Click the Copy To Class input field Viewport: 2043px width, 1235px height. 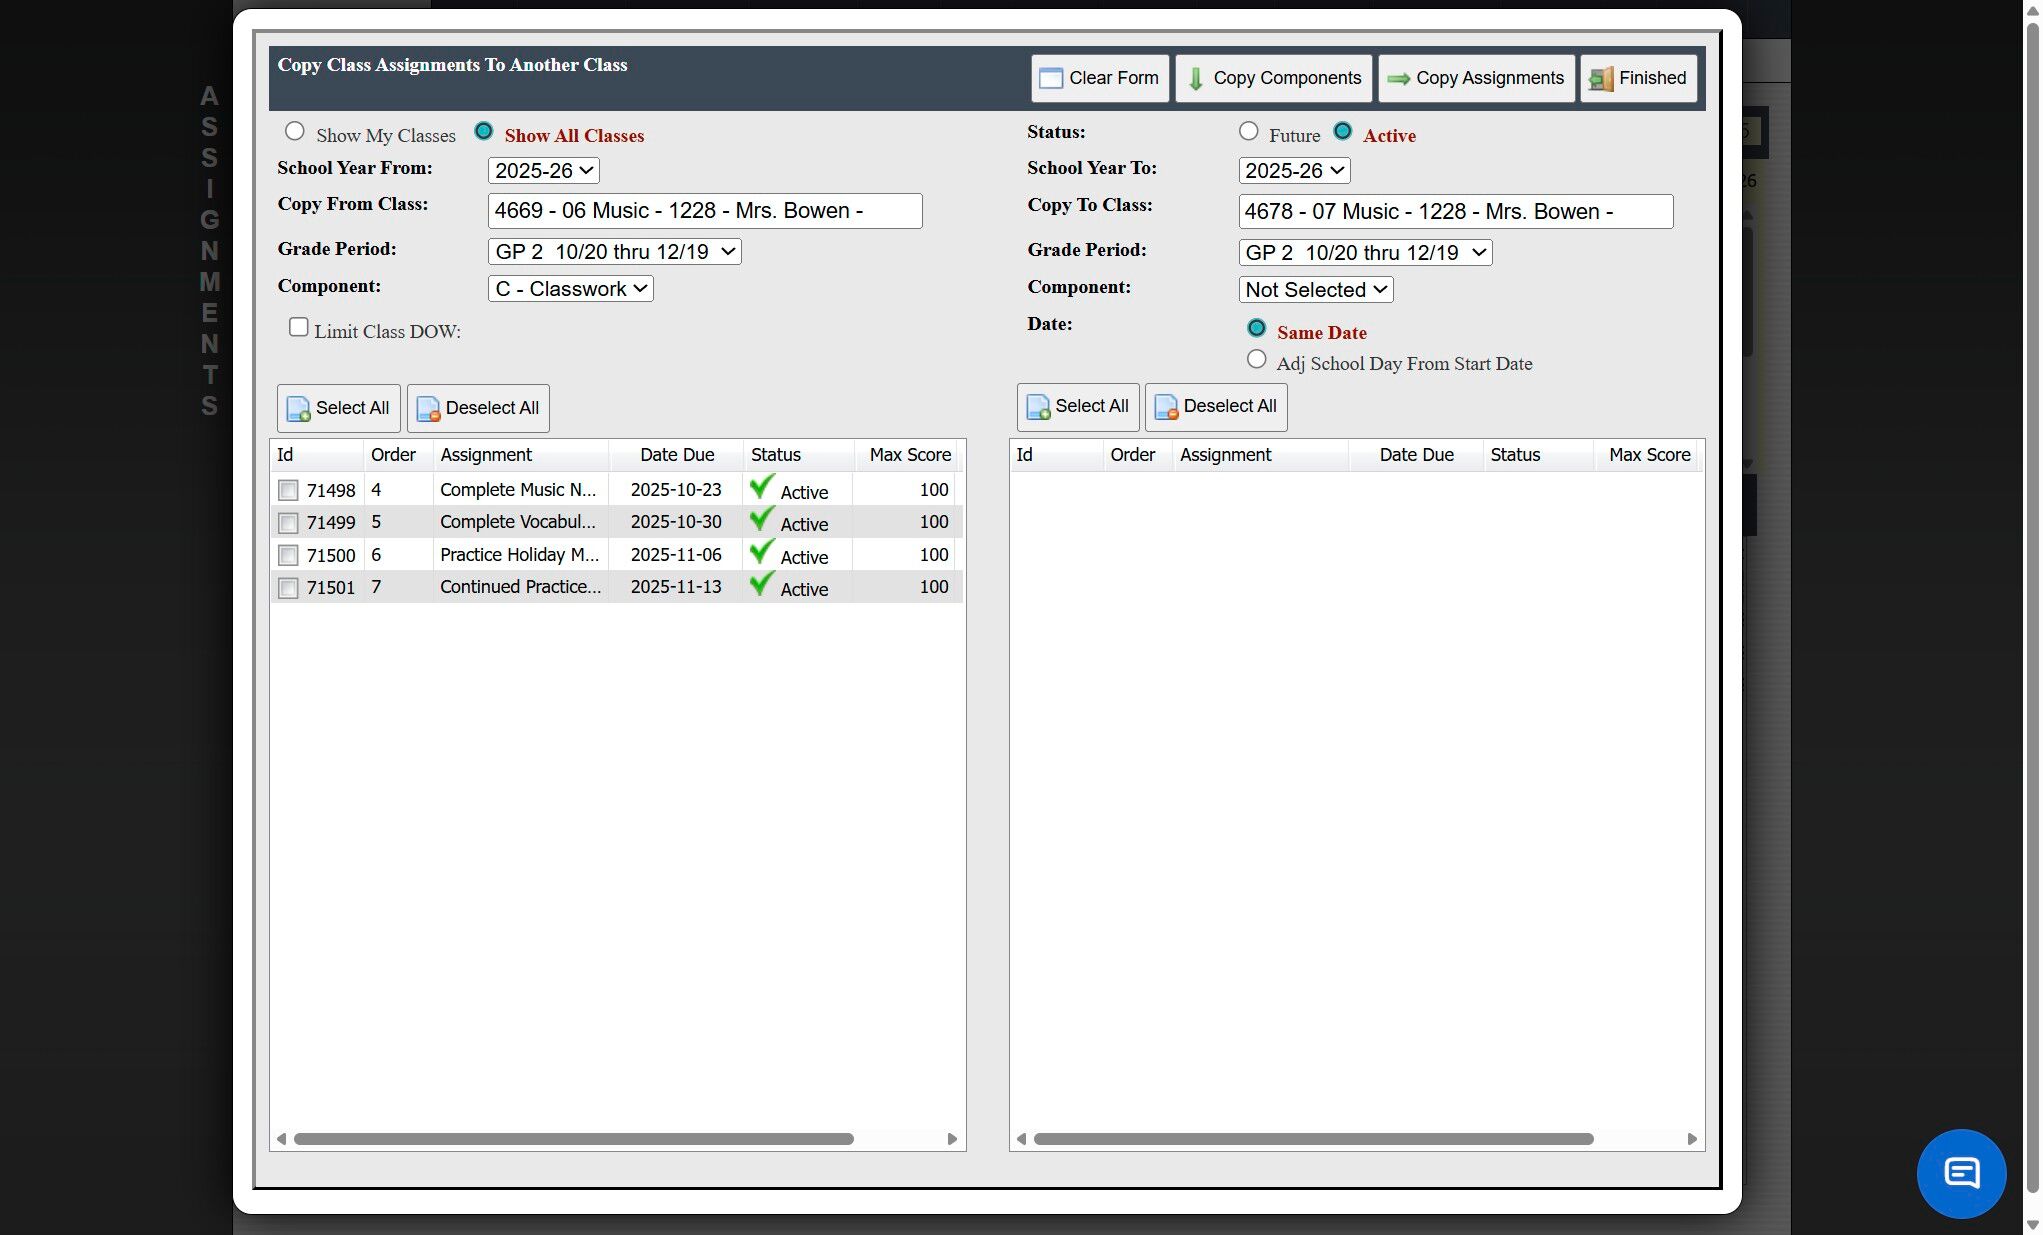[1454, 212]
